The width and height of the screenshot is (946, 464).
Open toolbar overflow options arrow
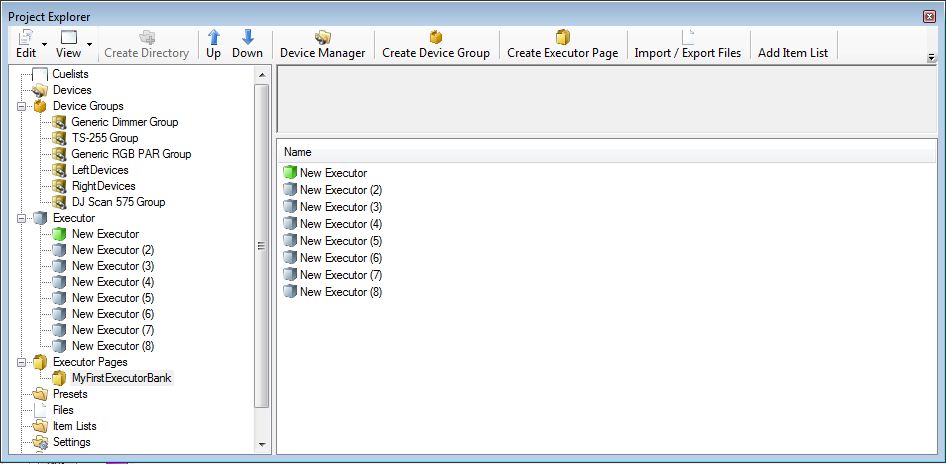[932, 59]
